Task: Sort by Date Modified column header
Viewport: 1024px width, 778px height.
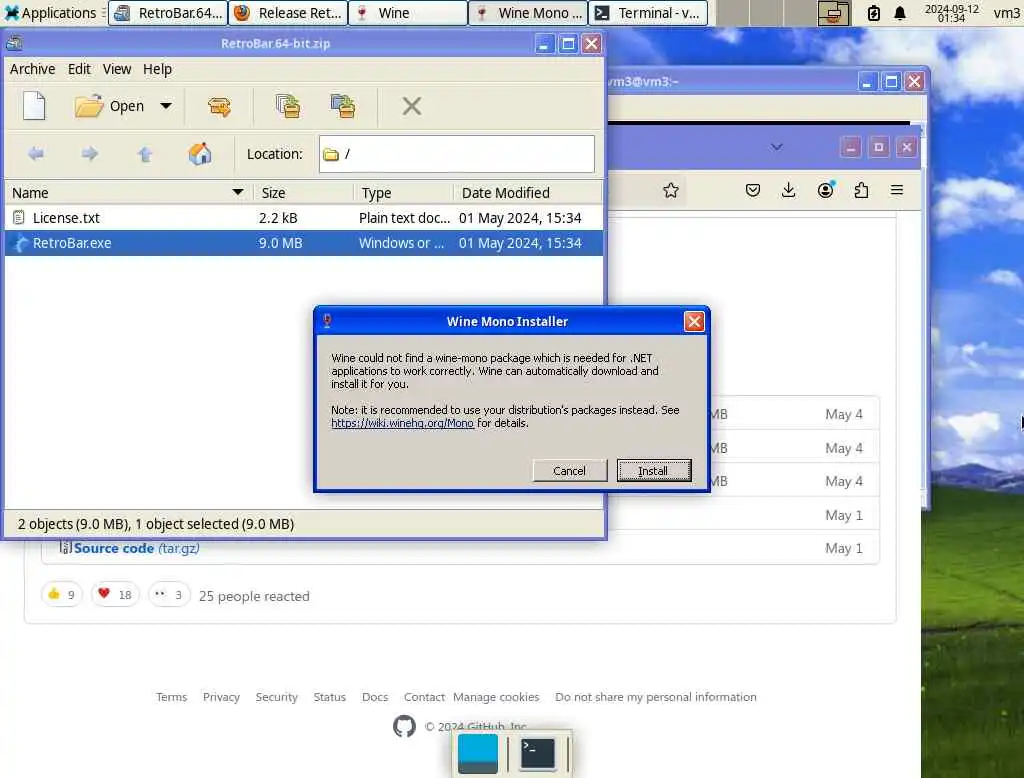Action: coord(528,193)
